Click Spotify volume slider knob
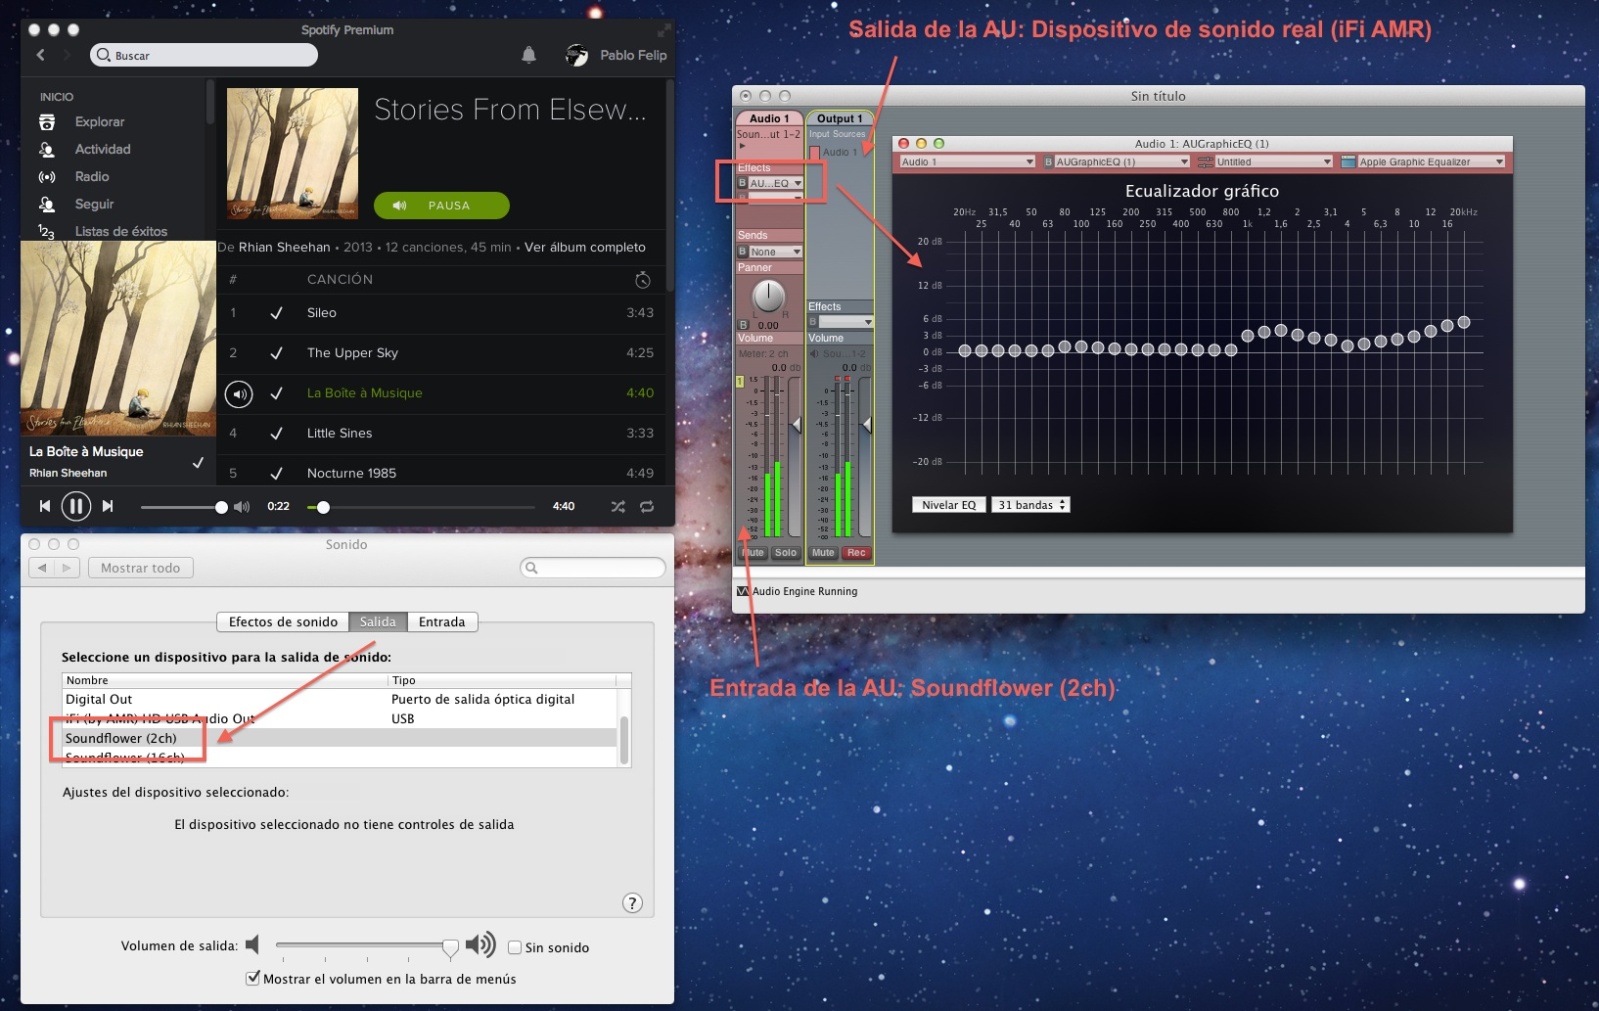The width and height of the screenshot is (1599, 1011). (221, 507)
